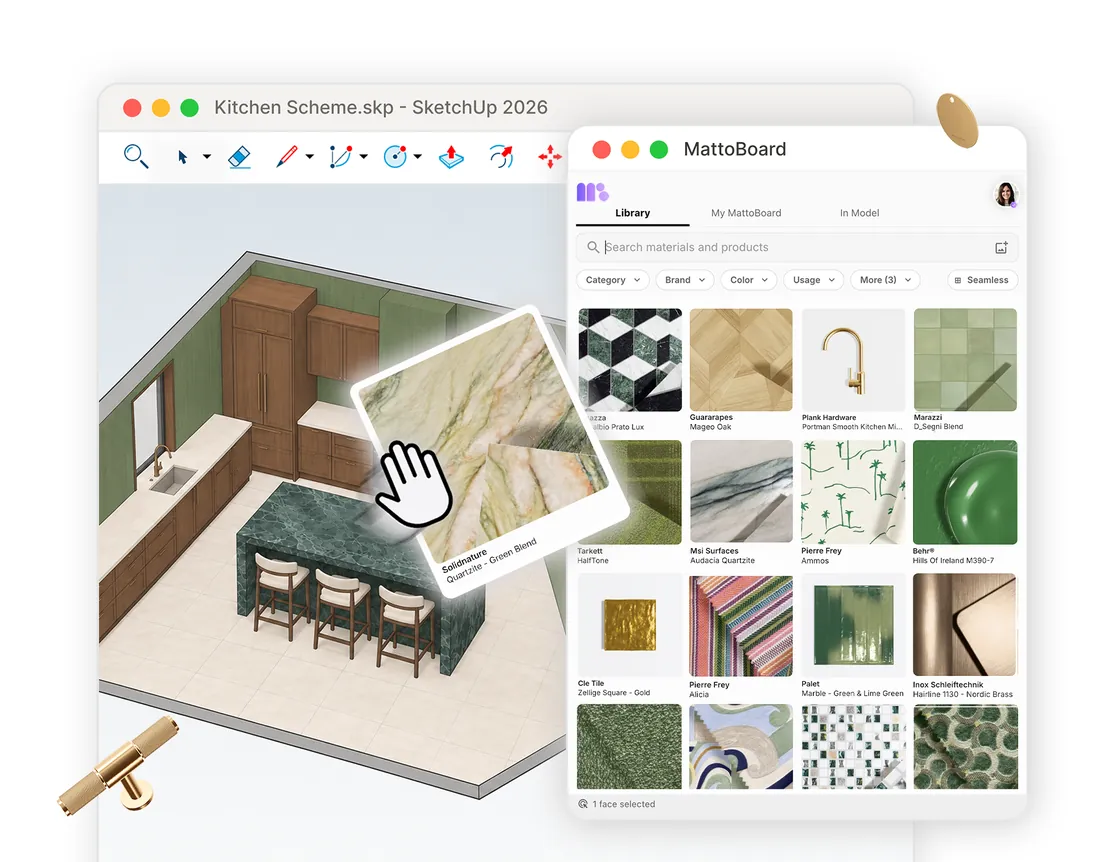Close the MattoBoard window with red button
Image resolution: width=1100 pixels, height=862 pixels.
tap(601, 149)
